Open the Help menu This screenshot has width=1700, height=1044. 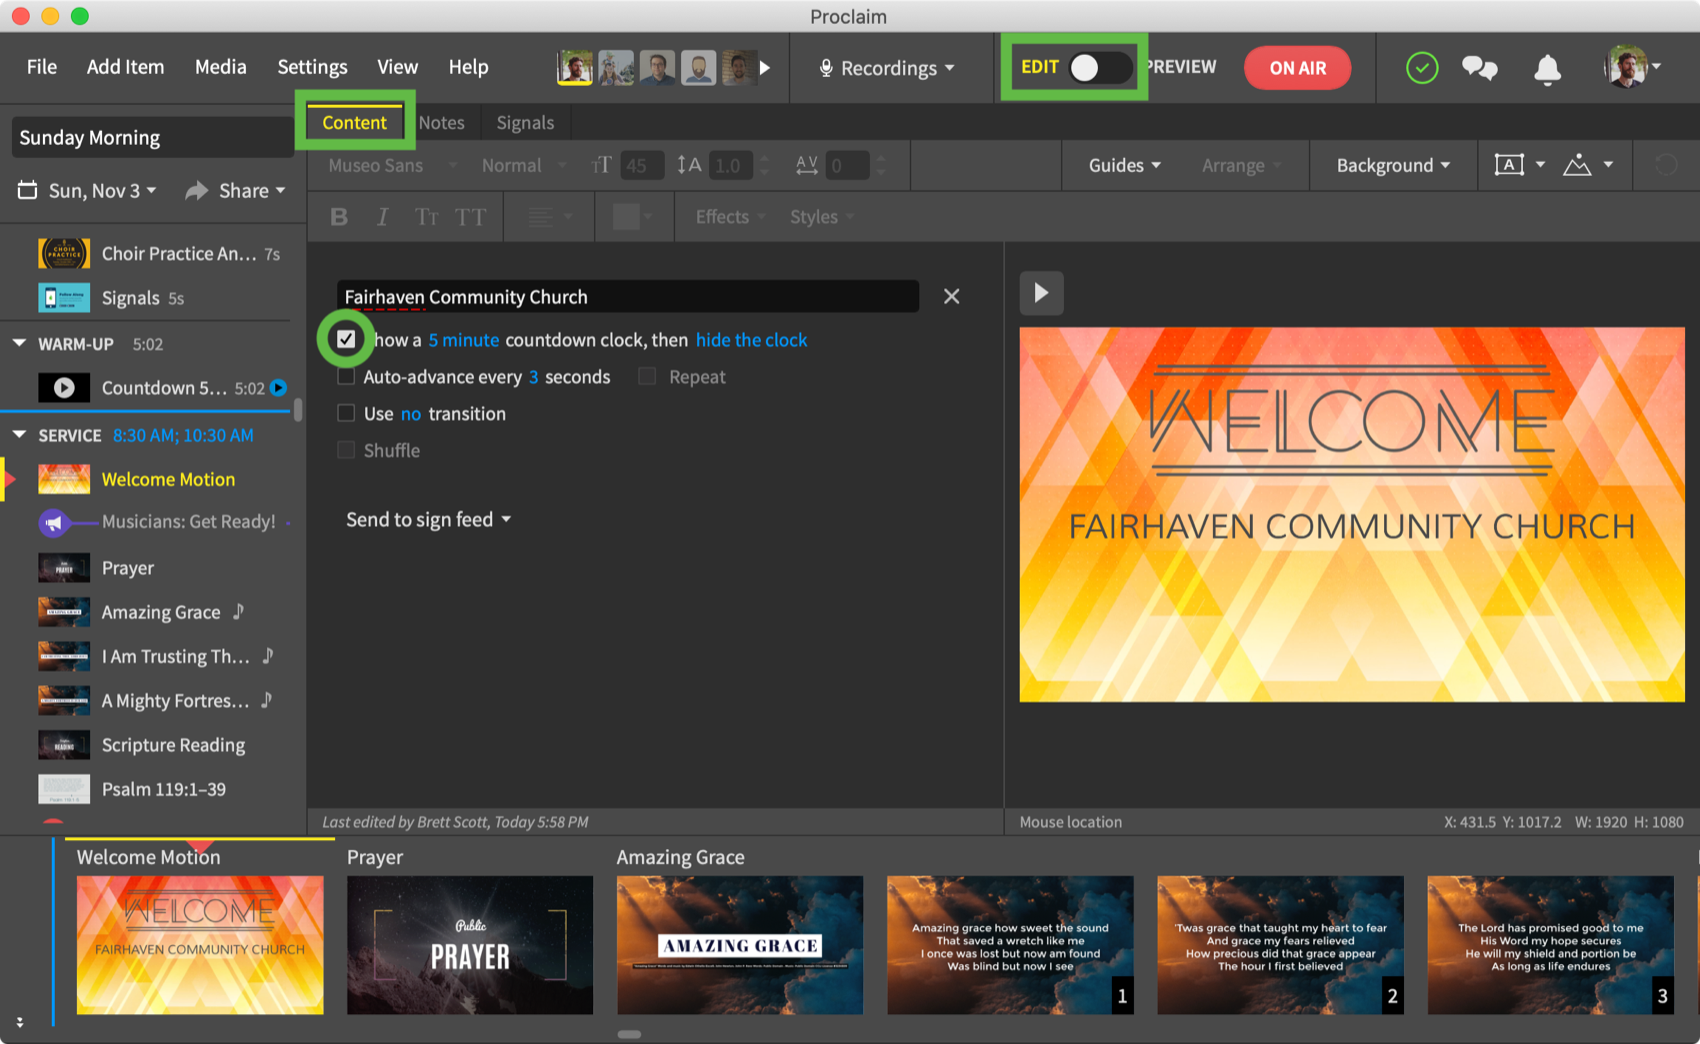coord(468,67)
